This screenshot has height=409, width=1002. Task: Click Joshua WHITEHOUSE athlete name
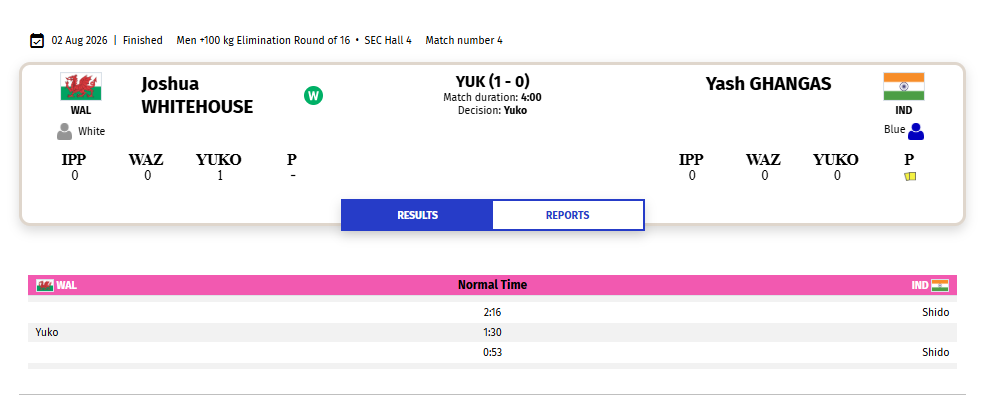coord(197,95)
